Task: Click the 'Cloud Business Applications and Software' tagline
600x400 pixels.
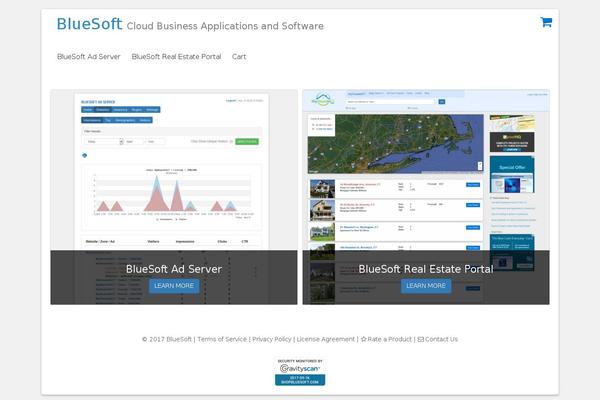Action: point(225,26)
